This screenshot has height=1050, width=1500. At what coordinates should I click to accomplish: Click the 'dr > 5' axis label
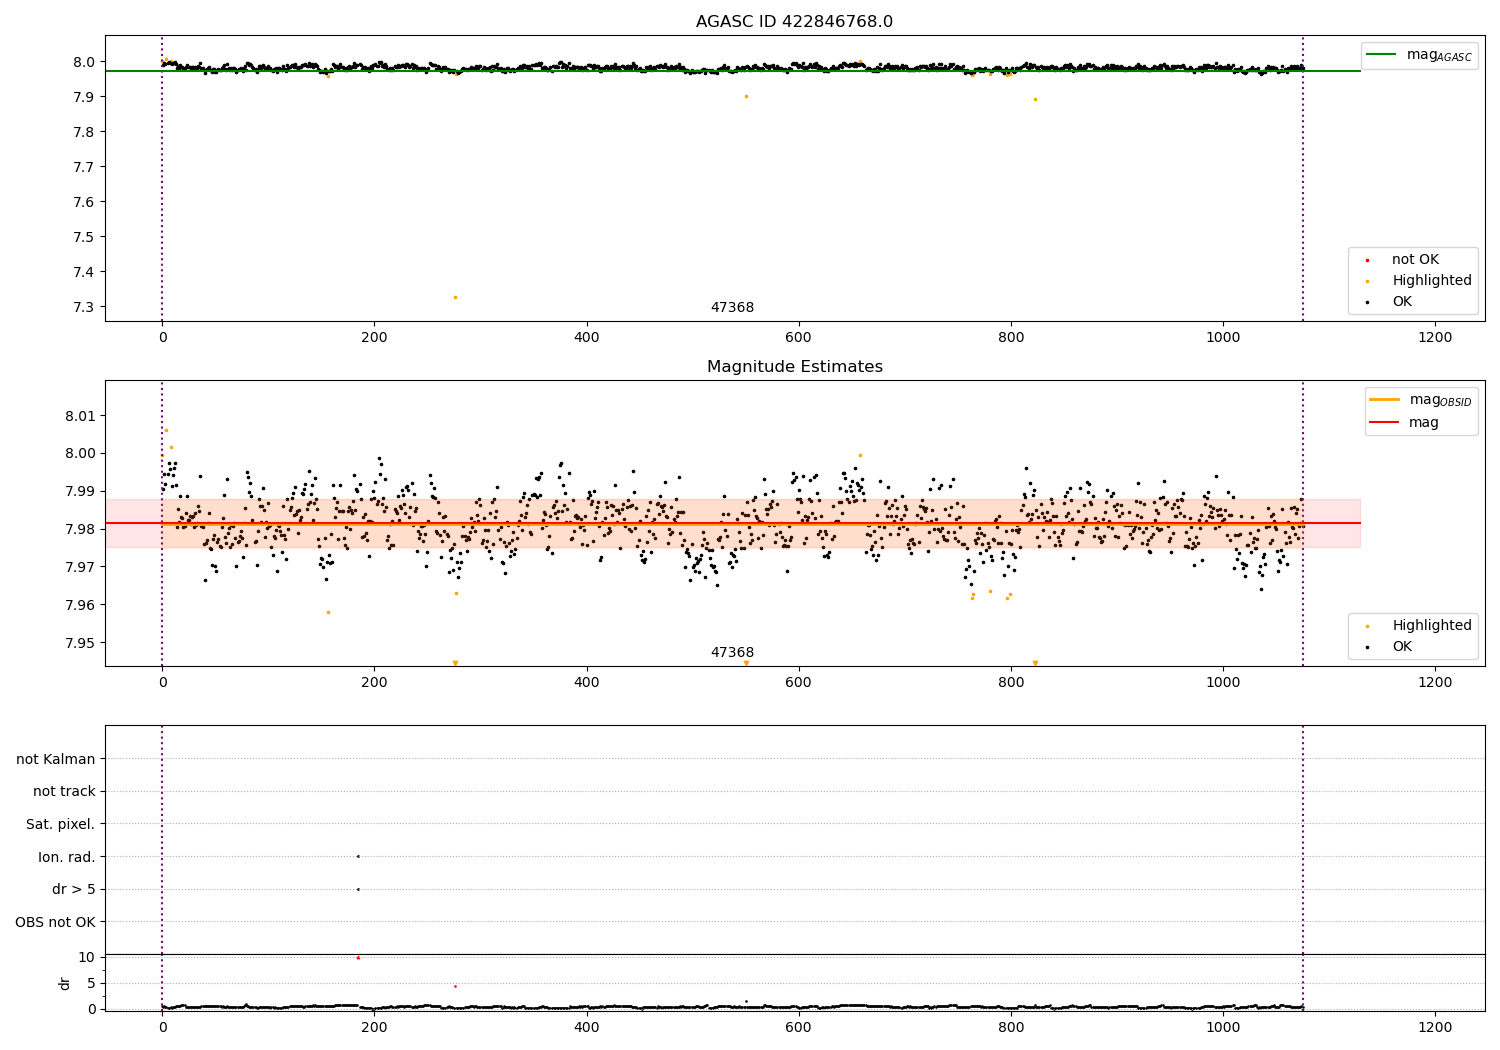(x=74, y=889)
